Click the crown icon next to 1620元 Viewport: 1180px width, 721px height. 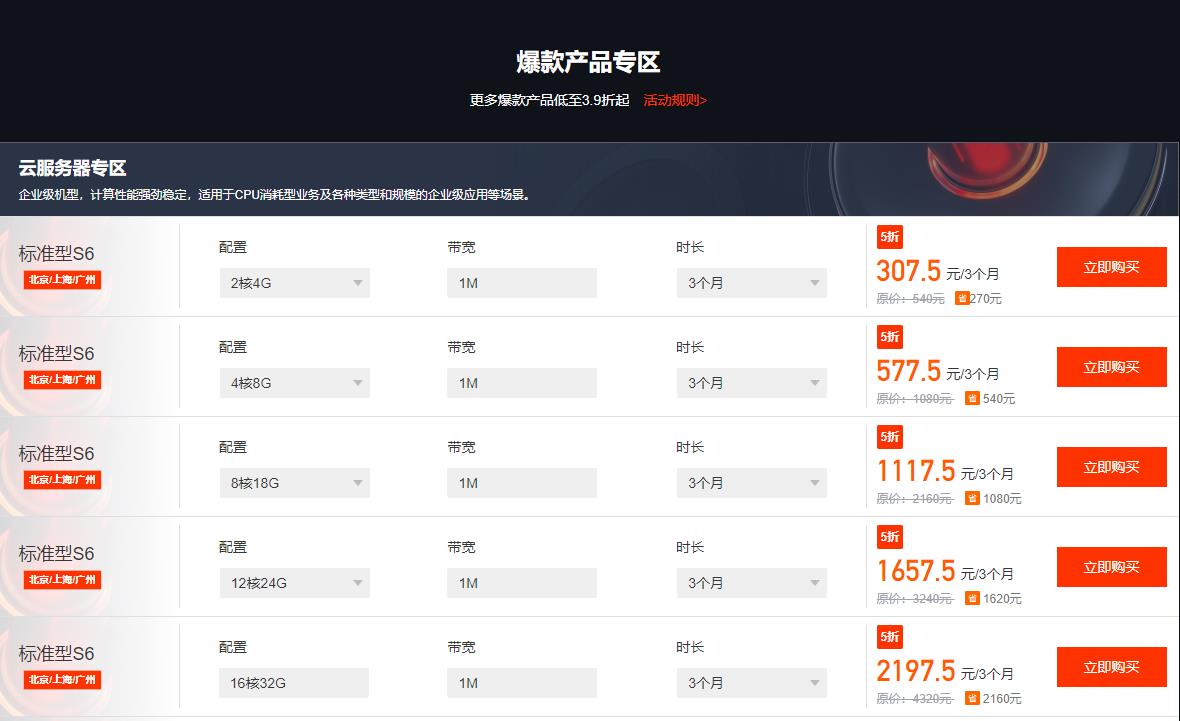[972, 599]
